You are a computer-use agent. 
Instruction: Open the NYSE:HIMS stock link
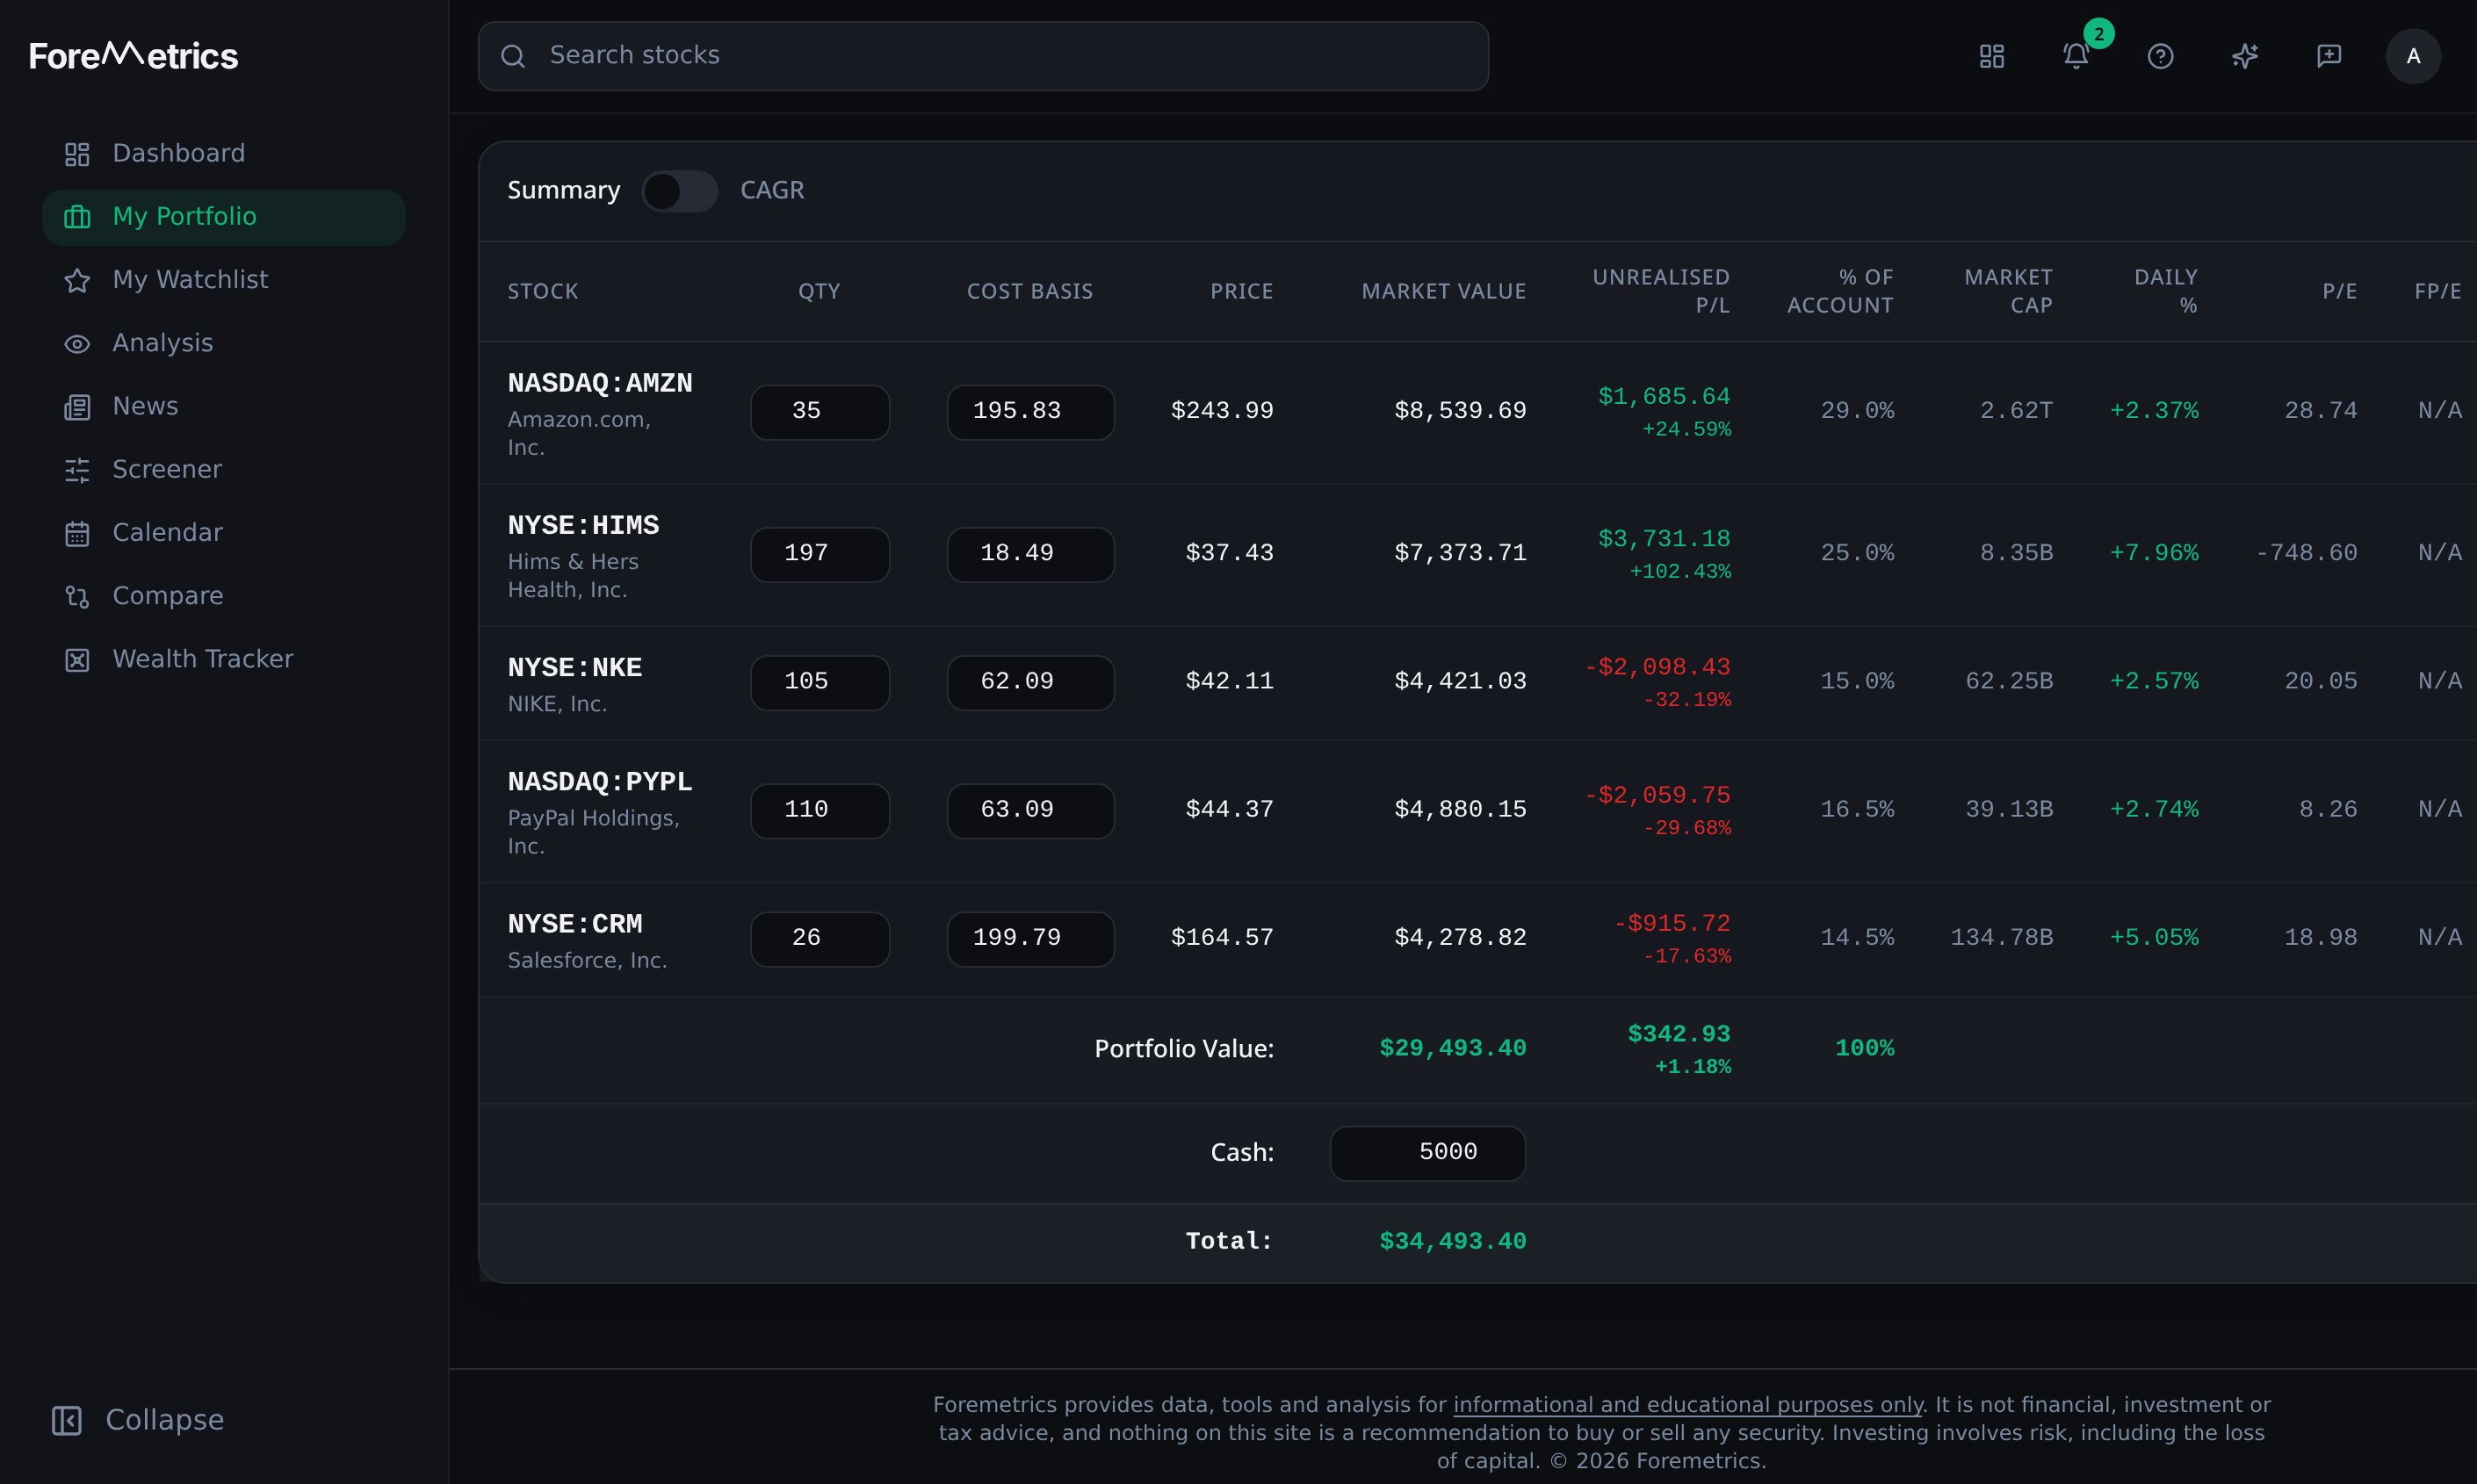(583, 526)
